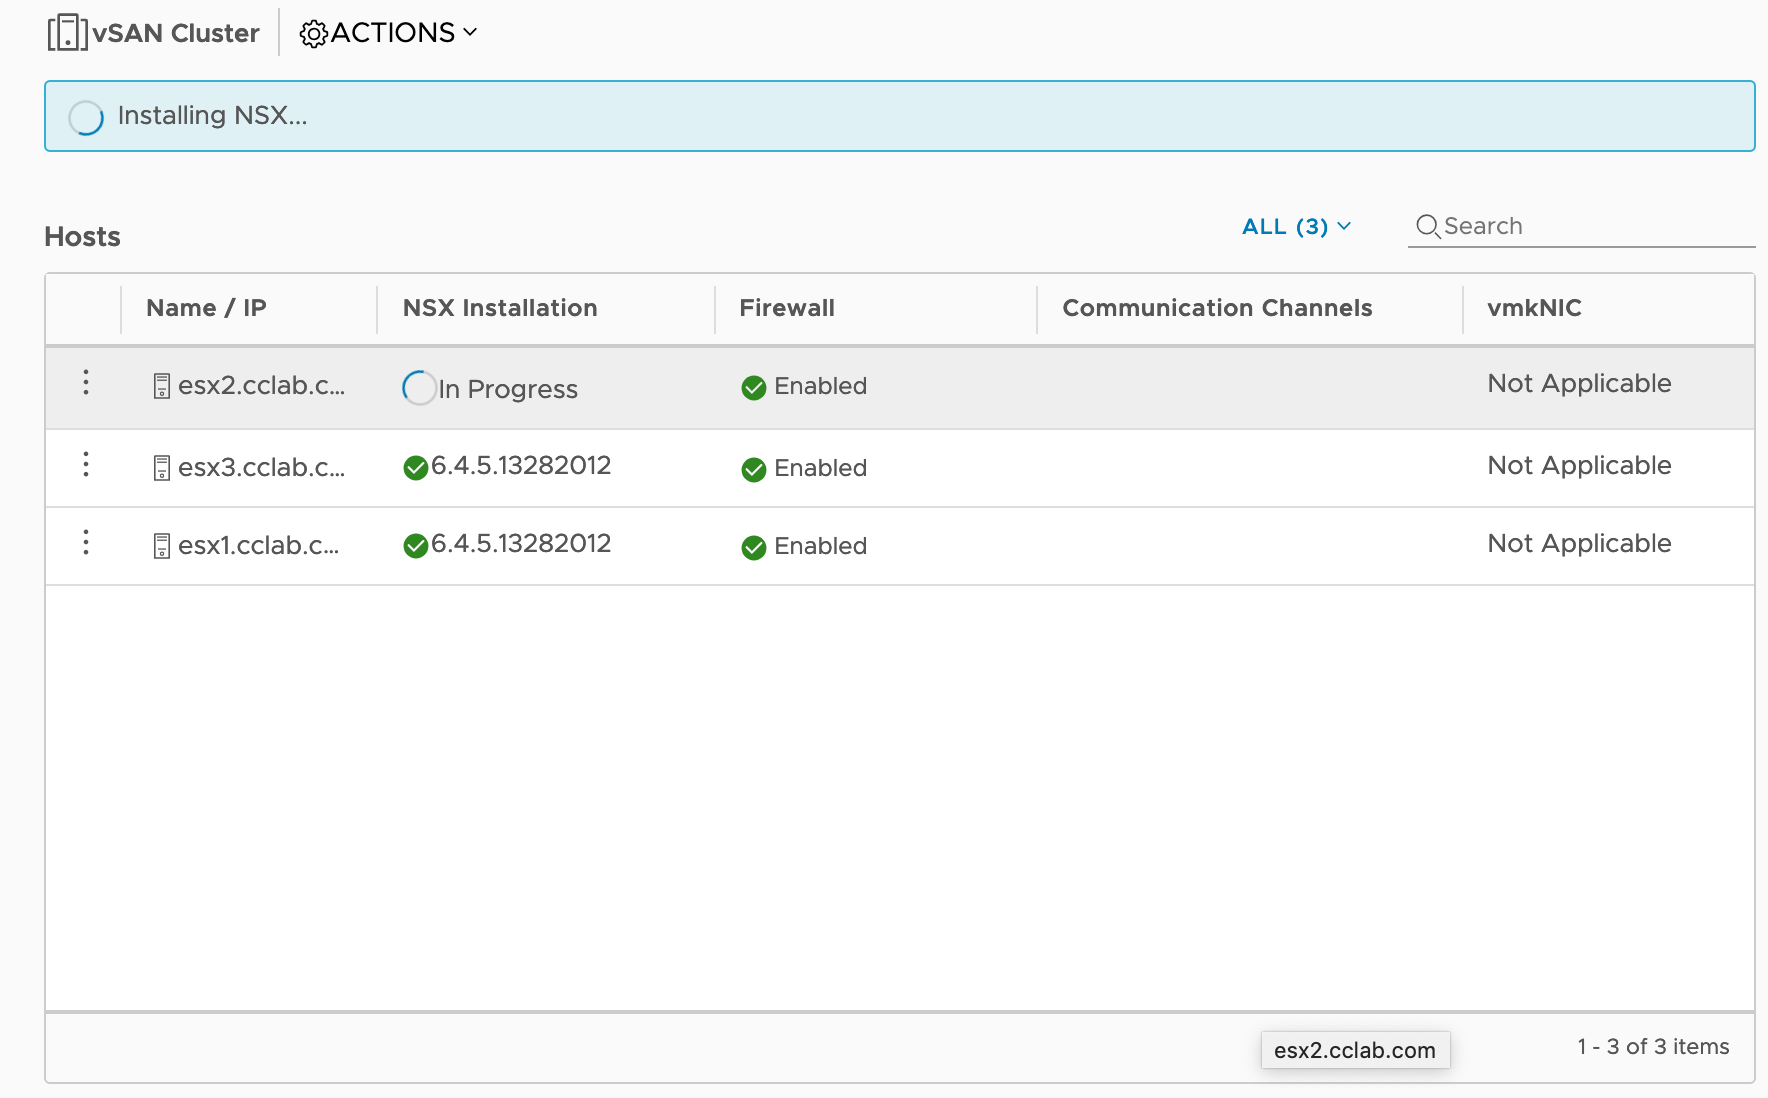Click Enabled firewall text for esx1
The image size is (1768, 1098).
(820, 546)
